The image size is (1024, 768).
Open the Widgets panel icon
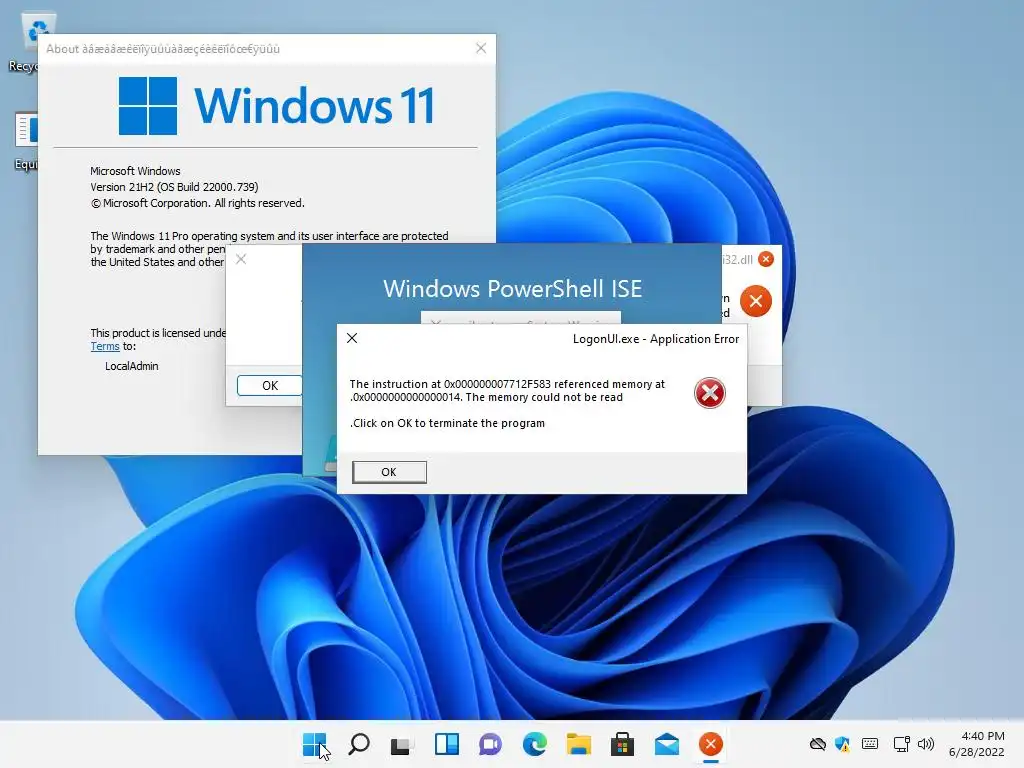coord(447,744)
